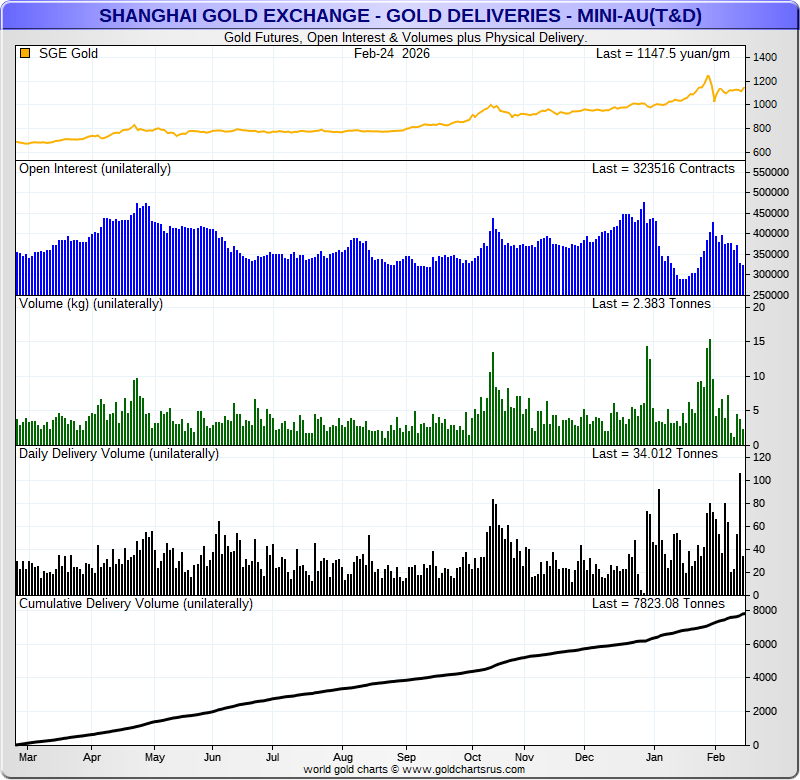
Task: Select the Volume (kg) (unilaterally) panel label
Action: tap(91, 303)
